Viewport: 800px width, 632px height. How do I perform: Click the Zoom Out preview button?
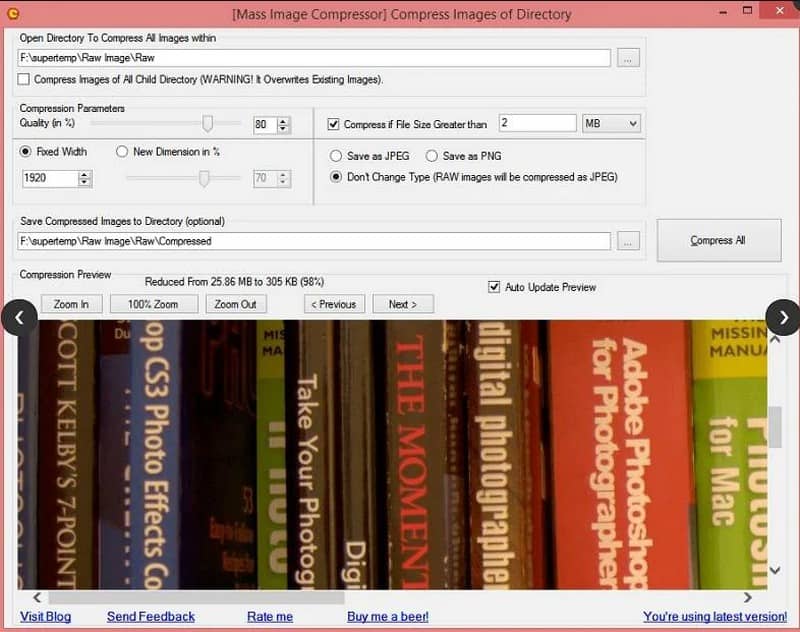tap(236, 304)
